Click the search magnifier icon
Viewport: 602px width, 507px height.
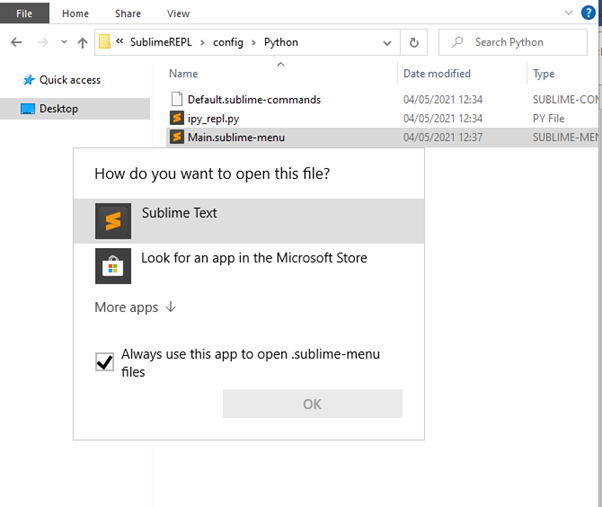tap(457, 42)
